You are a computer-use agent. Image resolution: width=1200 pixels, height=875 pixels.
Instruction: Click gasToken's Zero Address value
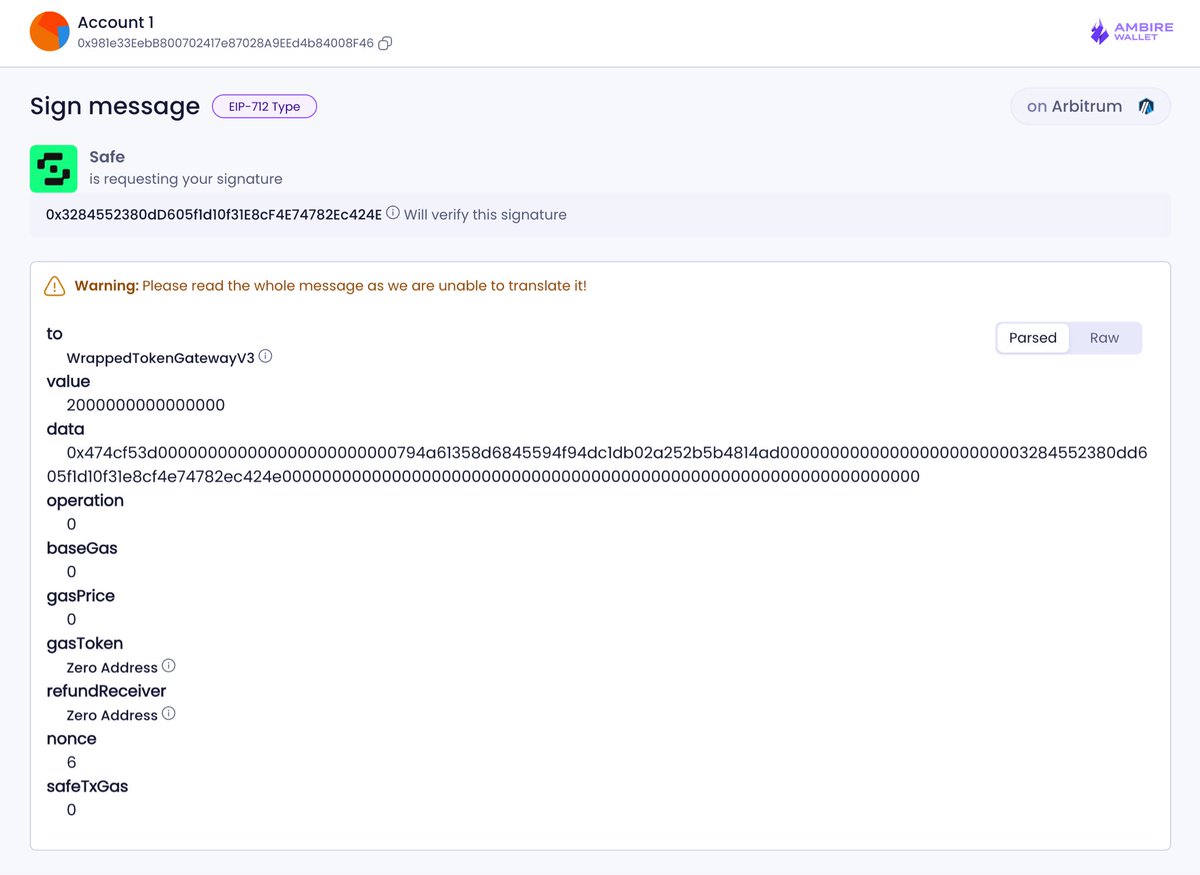pos(112,667)
